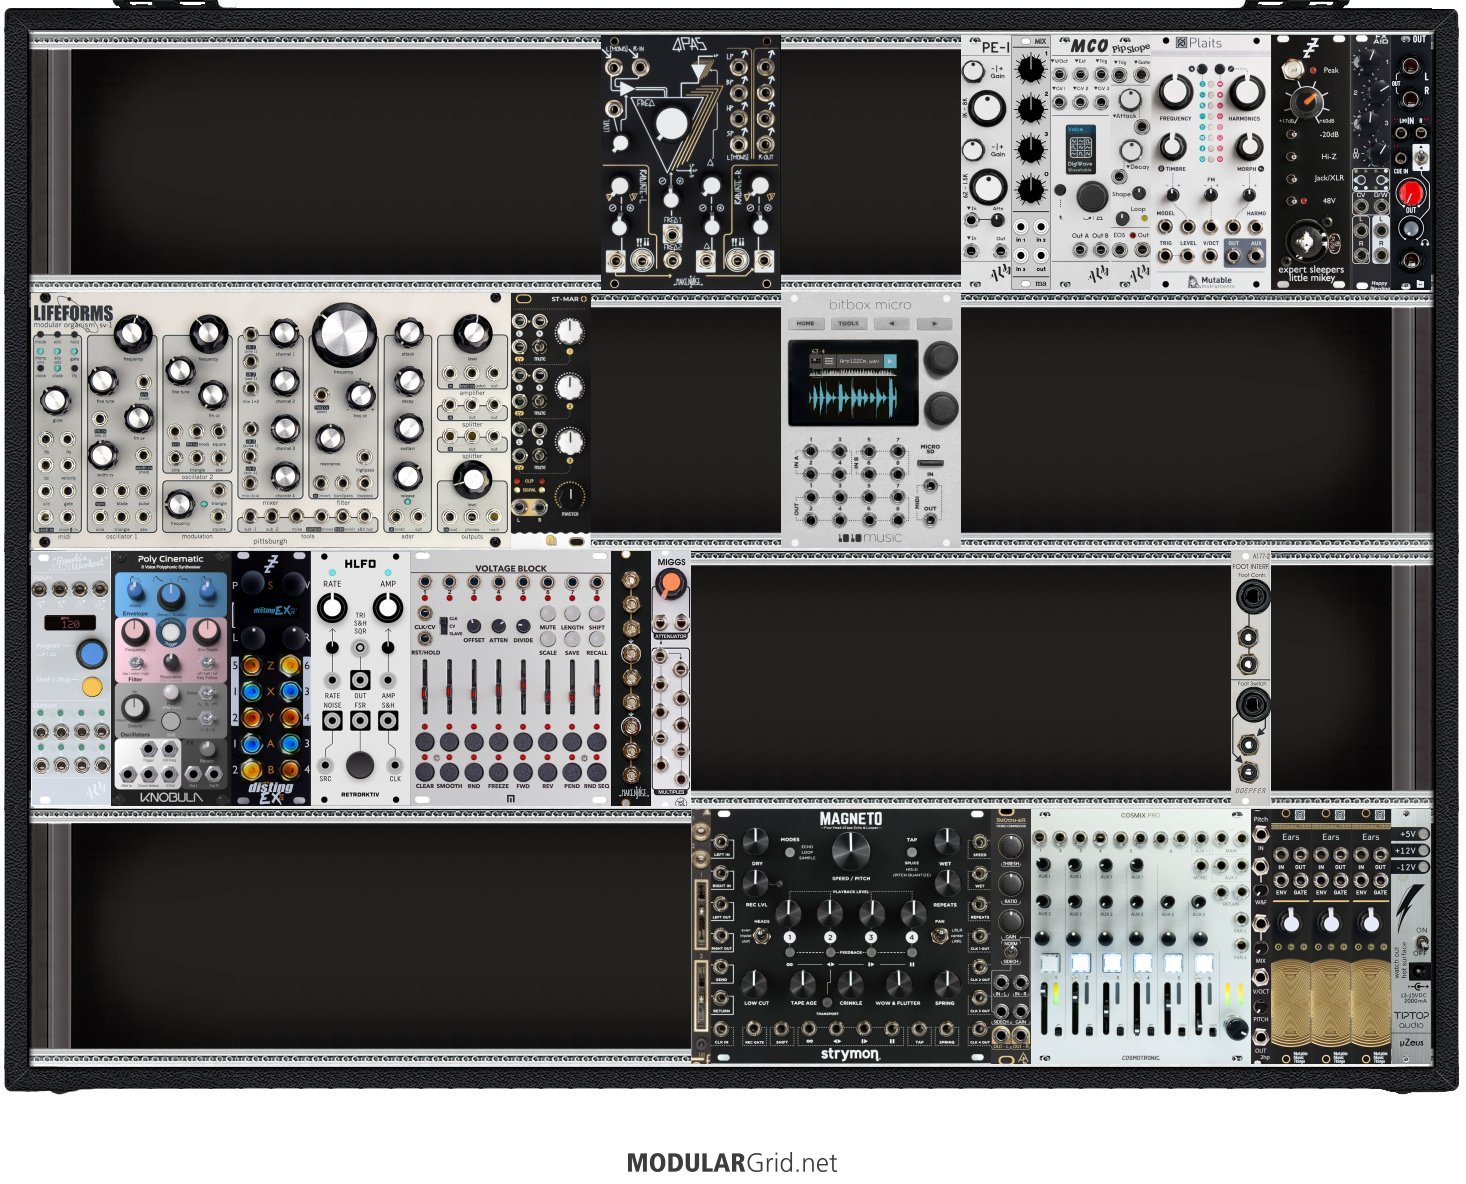Screen dimensions: 1466x1184
Task: Click the SPEED / PITCH knob on Magneto
Action: (x=850, y=851)
